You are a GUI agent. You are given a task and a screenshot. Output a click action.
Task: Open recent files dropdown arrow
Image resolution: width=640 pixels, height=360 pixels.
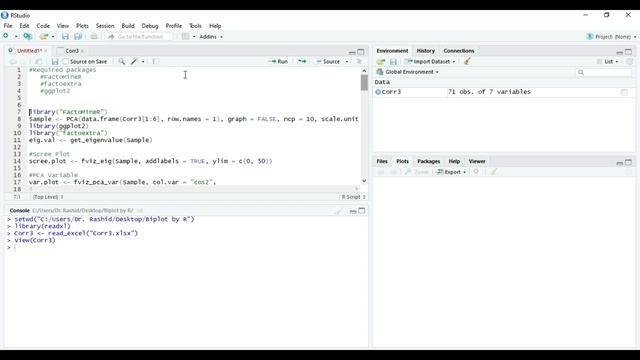coord(53,37)
